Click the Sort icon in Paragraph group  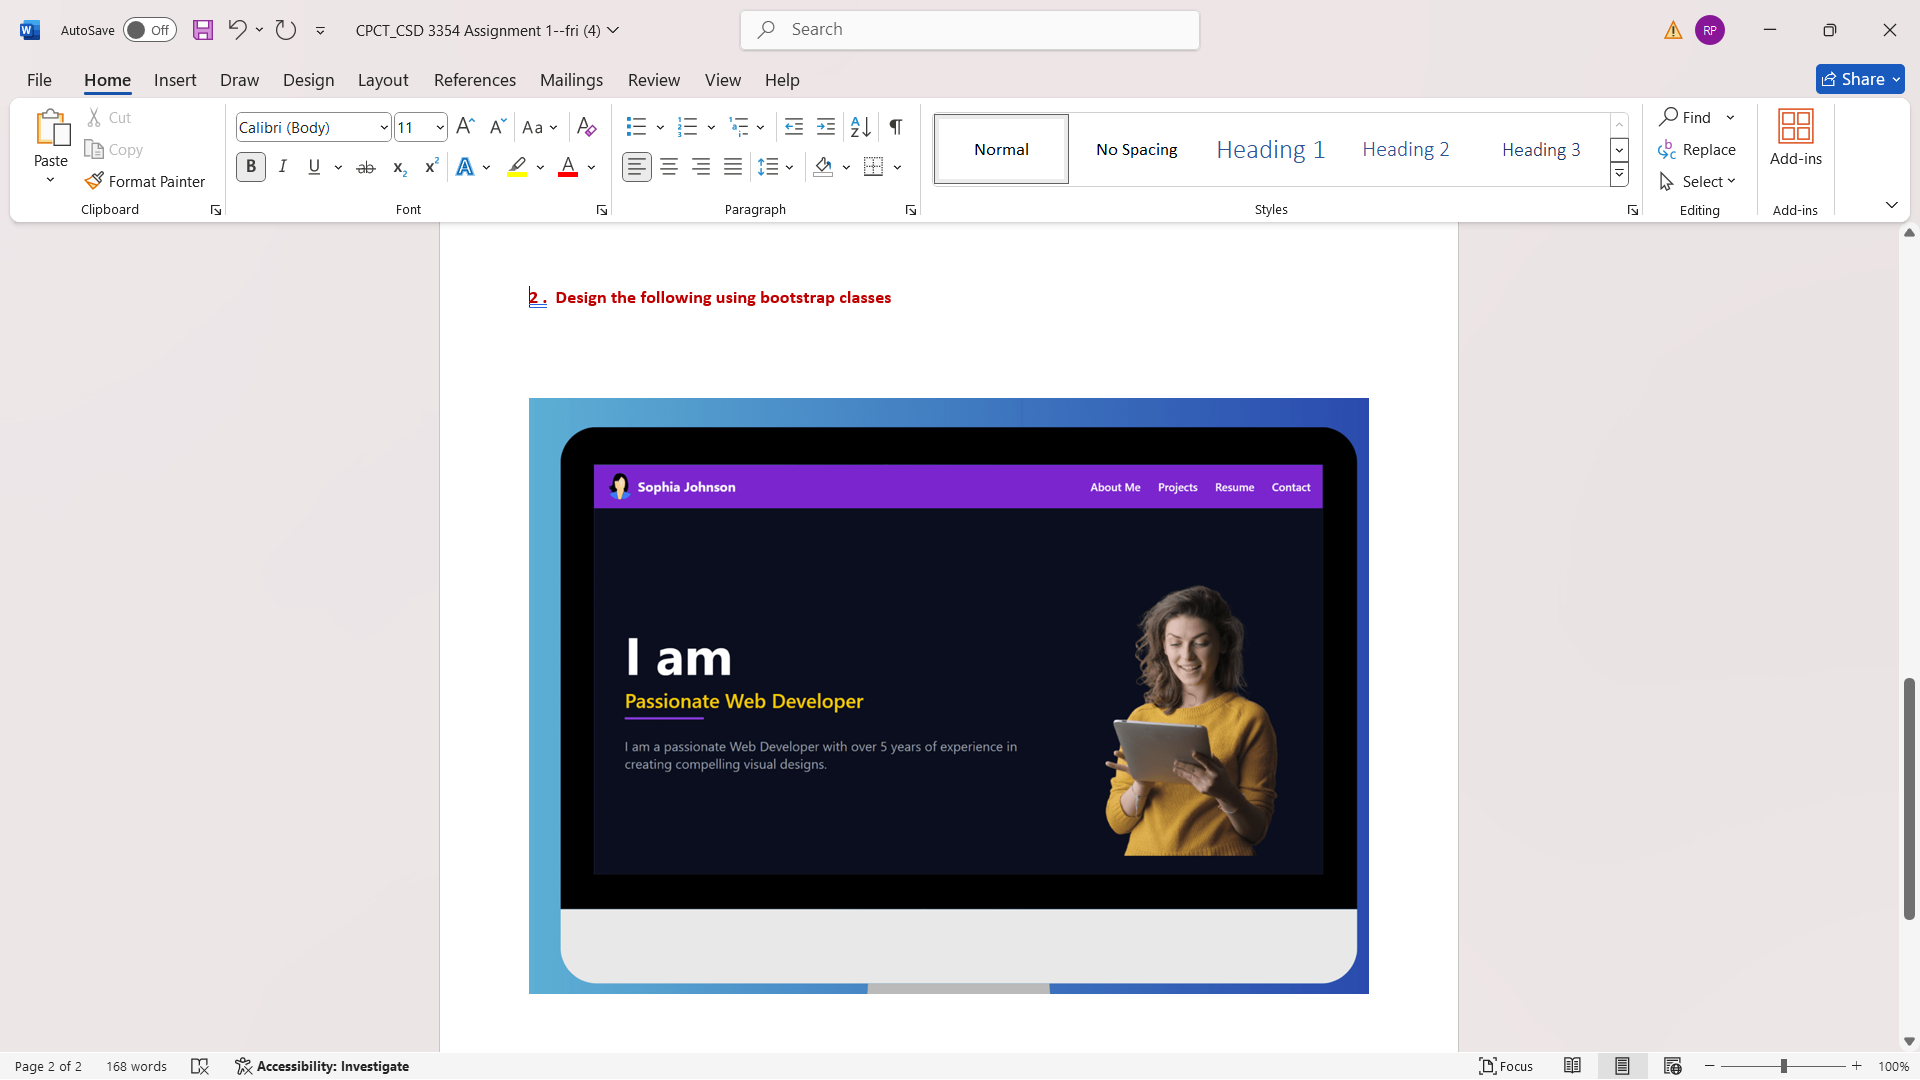(x=859, y=127)
